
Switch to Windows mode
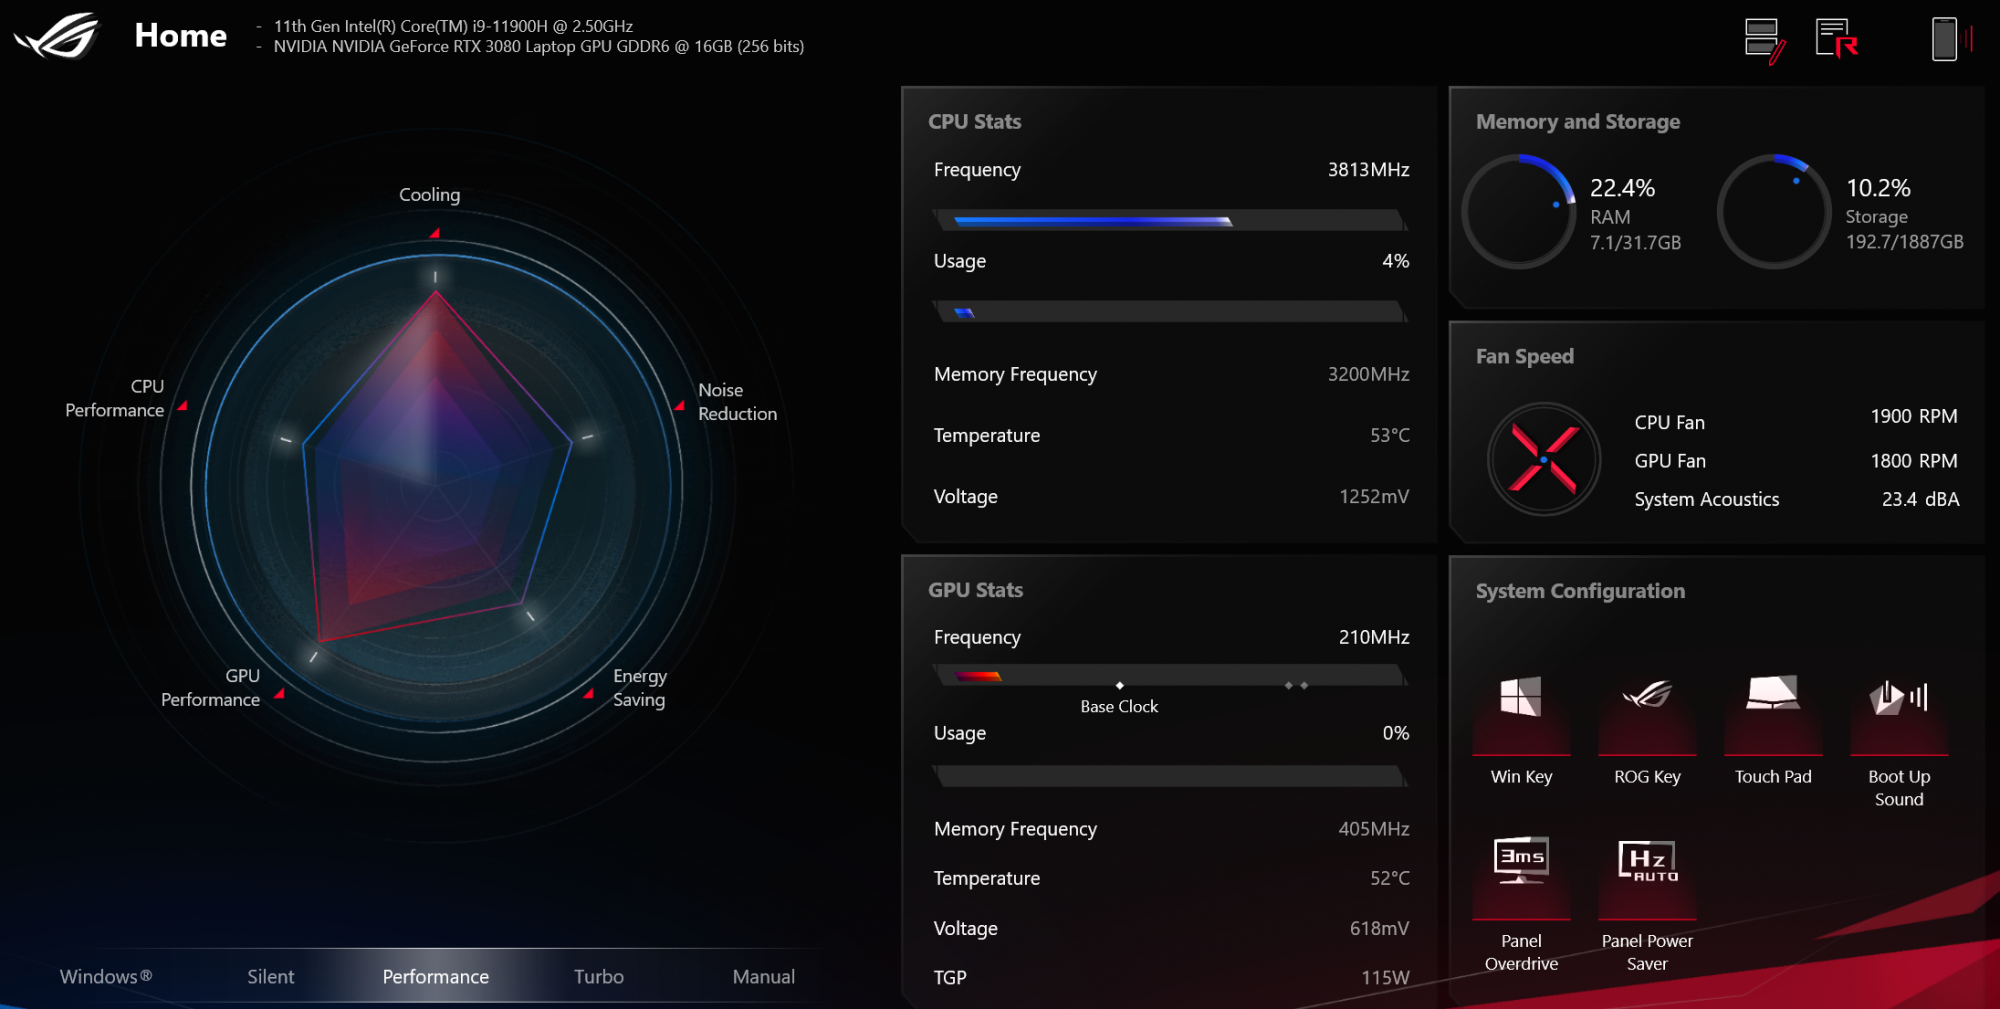click(106, 976)
